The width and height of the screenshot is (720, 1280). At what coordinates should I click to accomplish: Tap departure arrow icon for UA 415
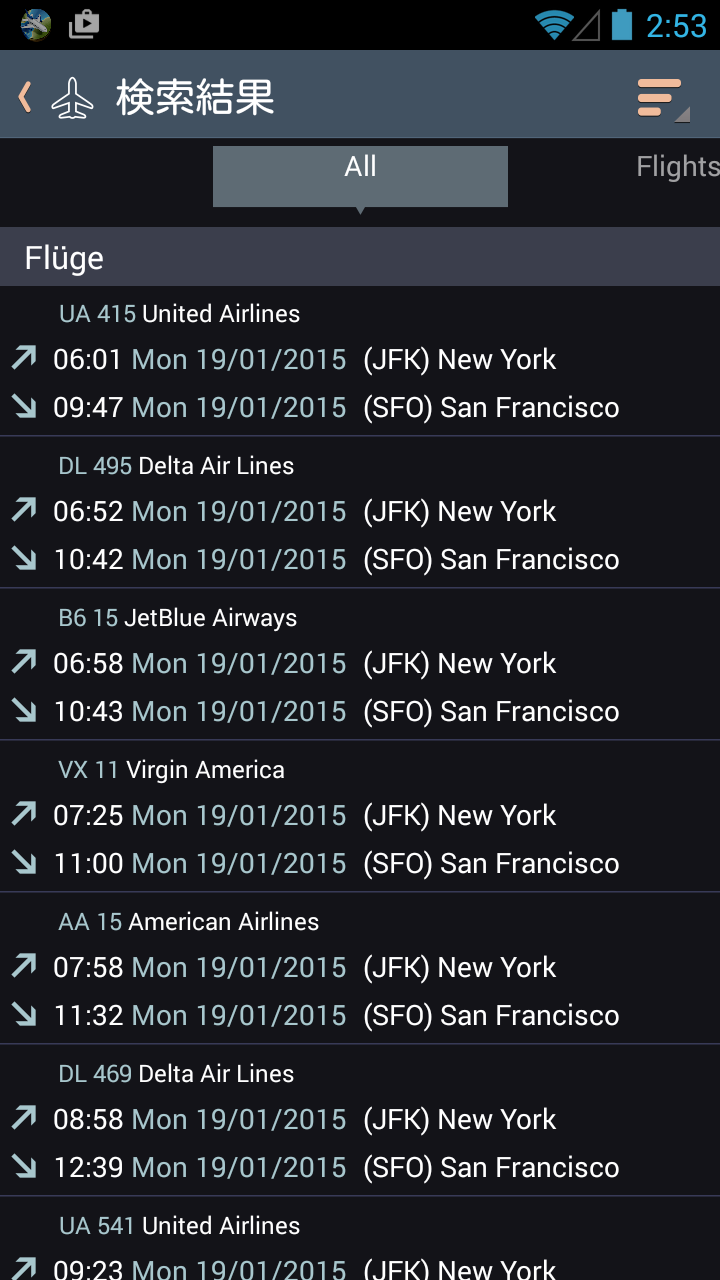(x=24, y=358)
